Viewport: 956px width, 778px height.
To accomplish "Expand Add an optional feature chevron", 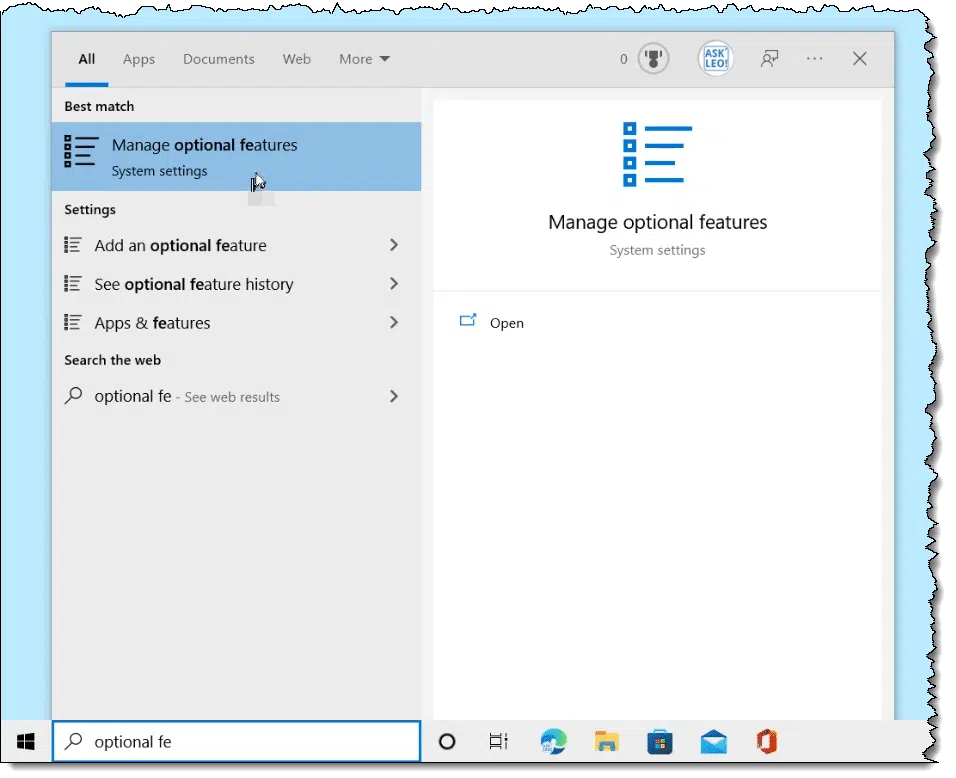I will point(394,245).
